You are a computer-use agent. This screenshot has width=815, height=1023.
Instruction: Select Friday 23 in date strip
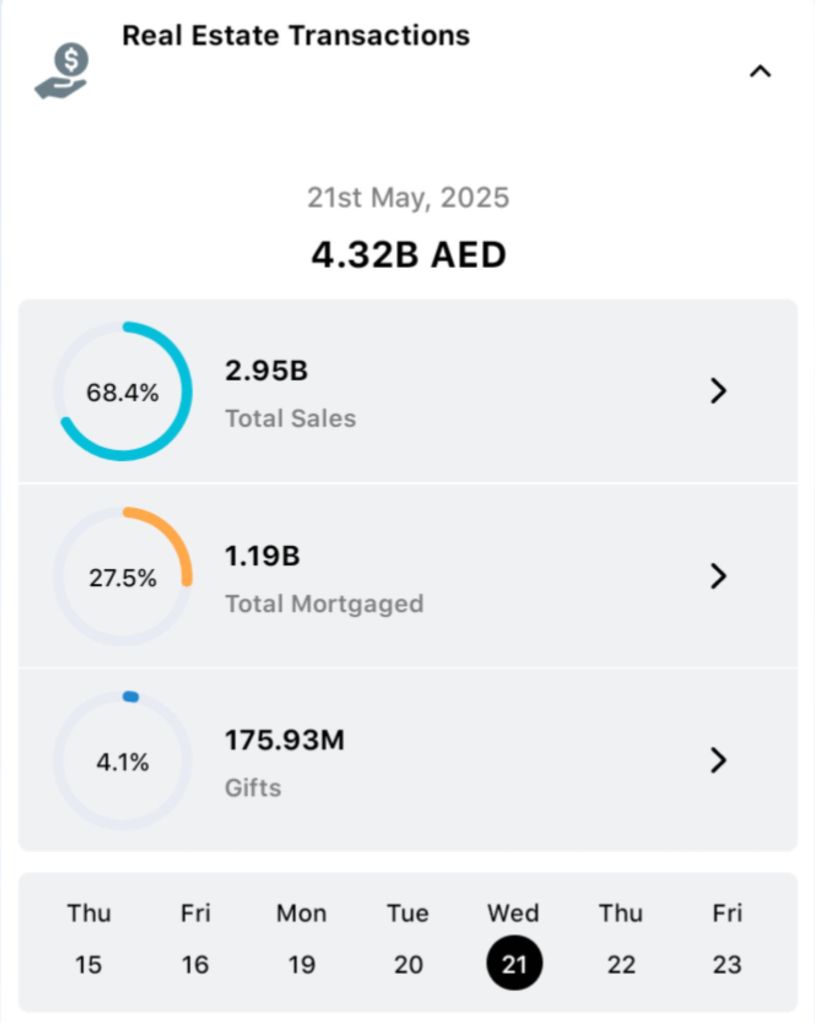(727, 941)
